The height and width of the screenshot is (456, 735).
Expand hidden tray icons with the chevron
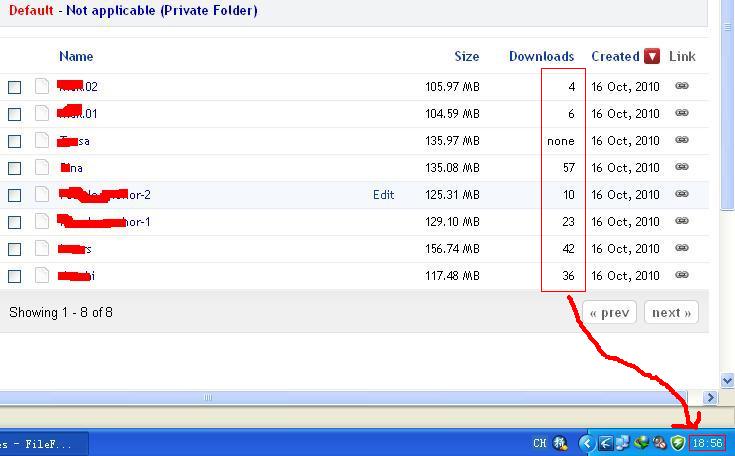pyautogui.click(x=587, y=443)
